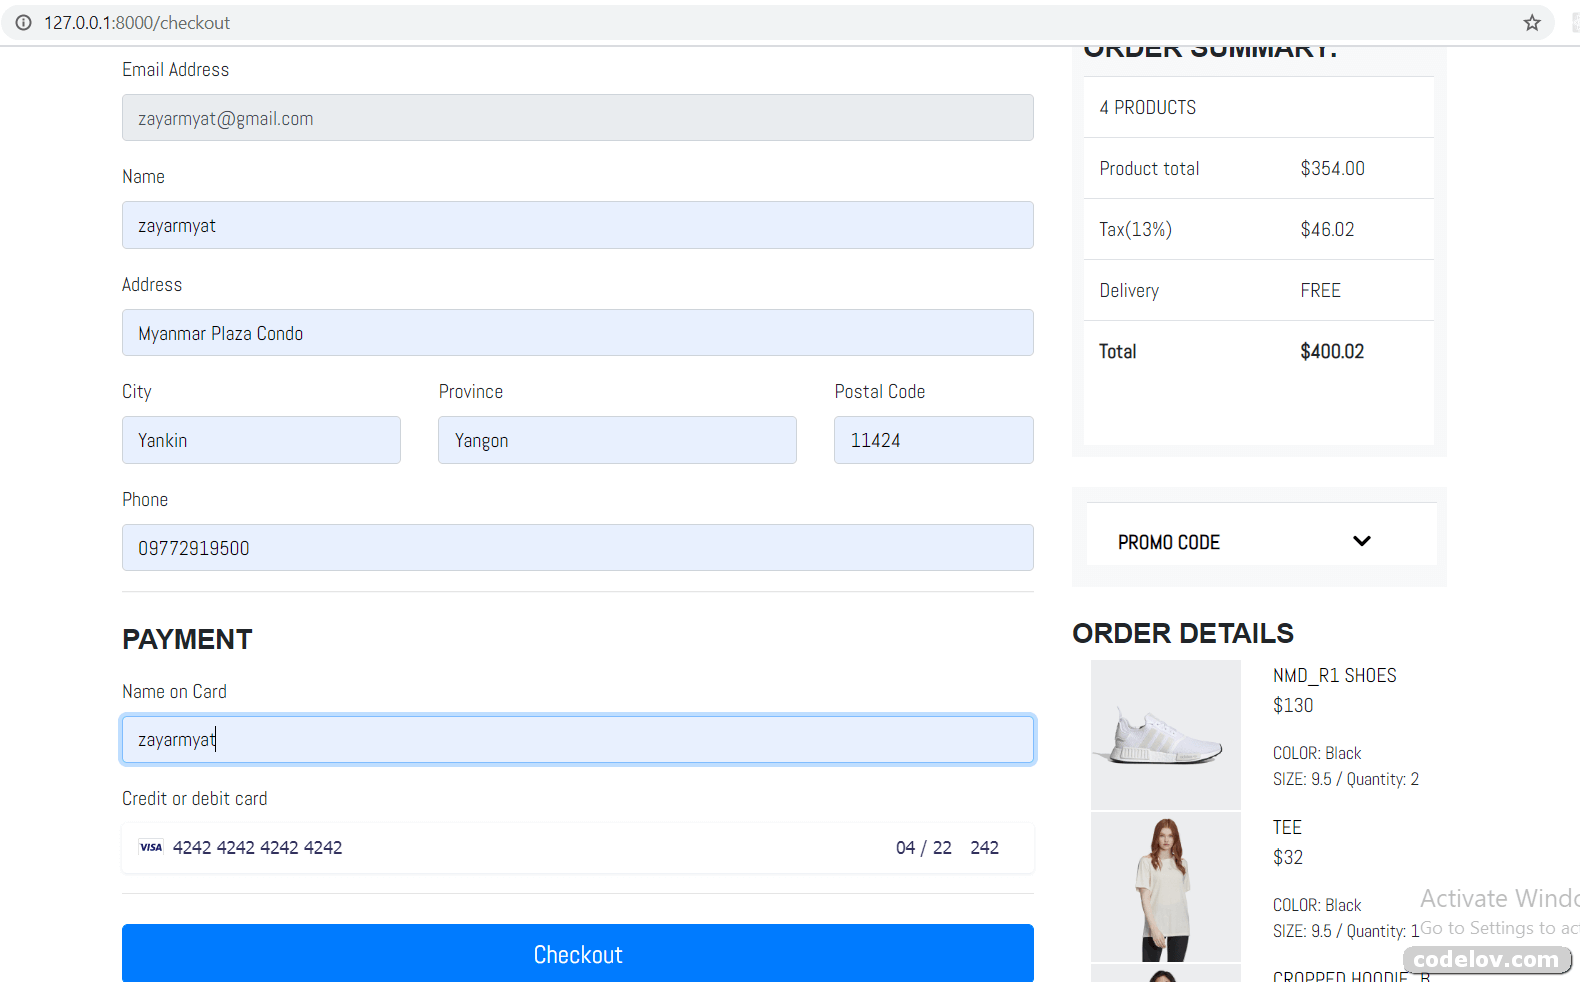Screen dimensions: 1580x982
Task: Click the Tax(13%) amount $46.02
Action: point(1327,229)
